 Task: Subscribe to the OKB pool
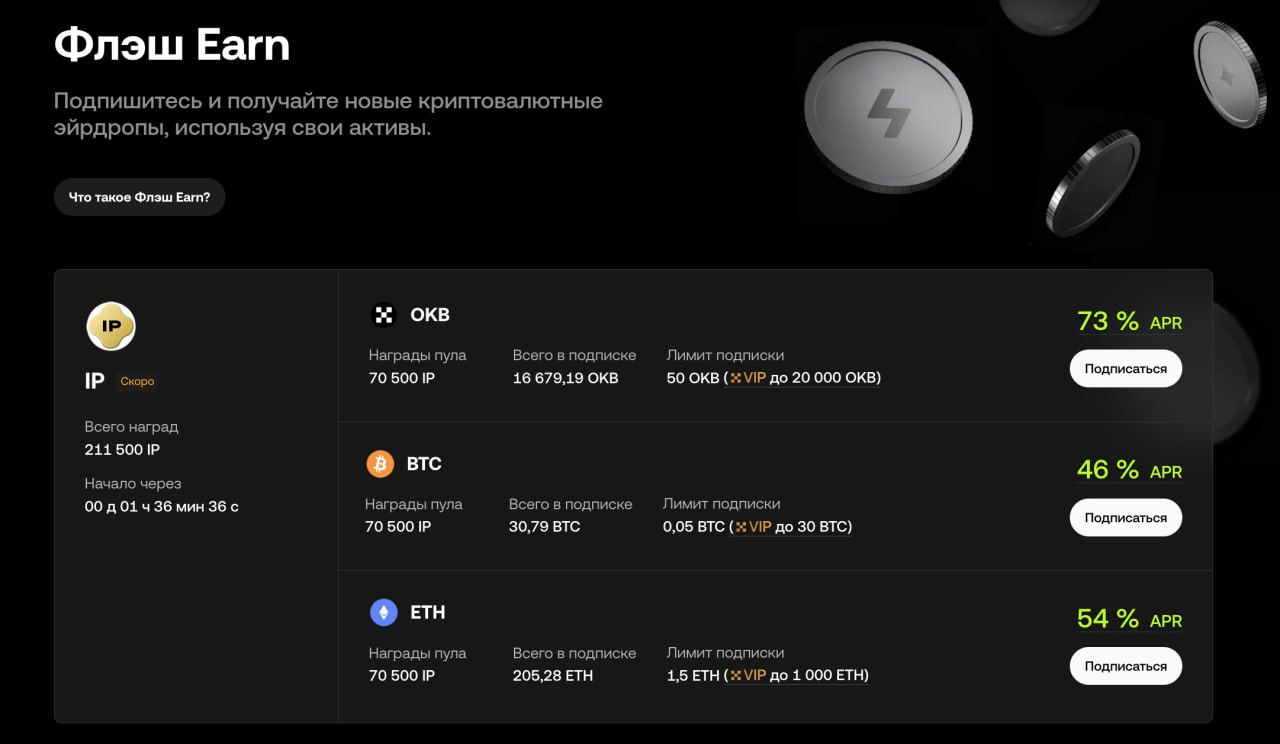(x=1125, y=369)
